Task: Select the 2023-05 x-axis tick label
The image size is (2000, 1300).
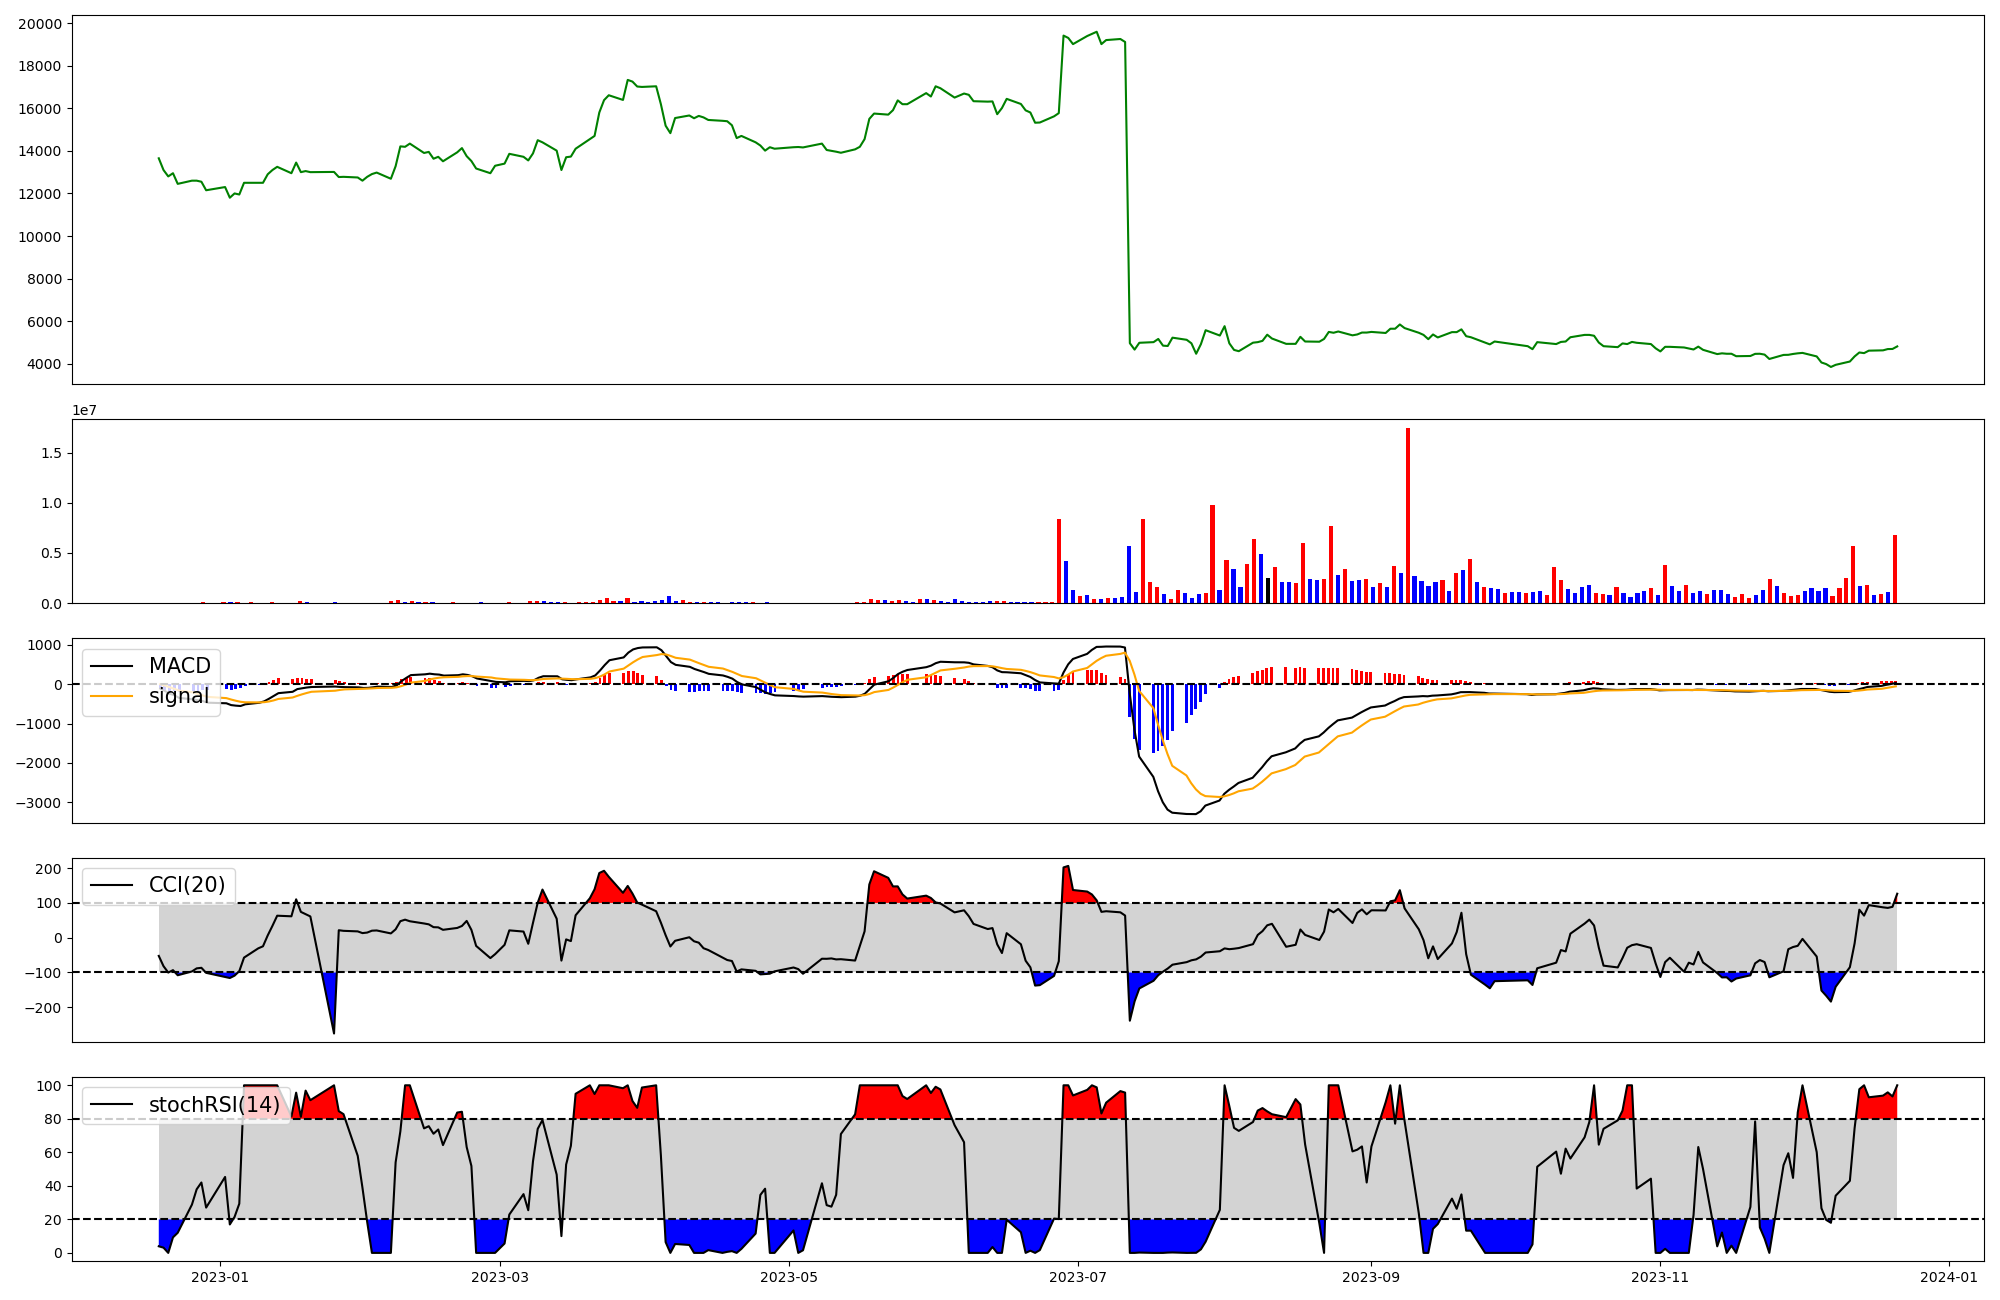Action: (x=790, y=1277)
